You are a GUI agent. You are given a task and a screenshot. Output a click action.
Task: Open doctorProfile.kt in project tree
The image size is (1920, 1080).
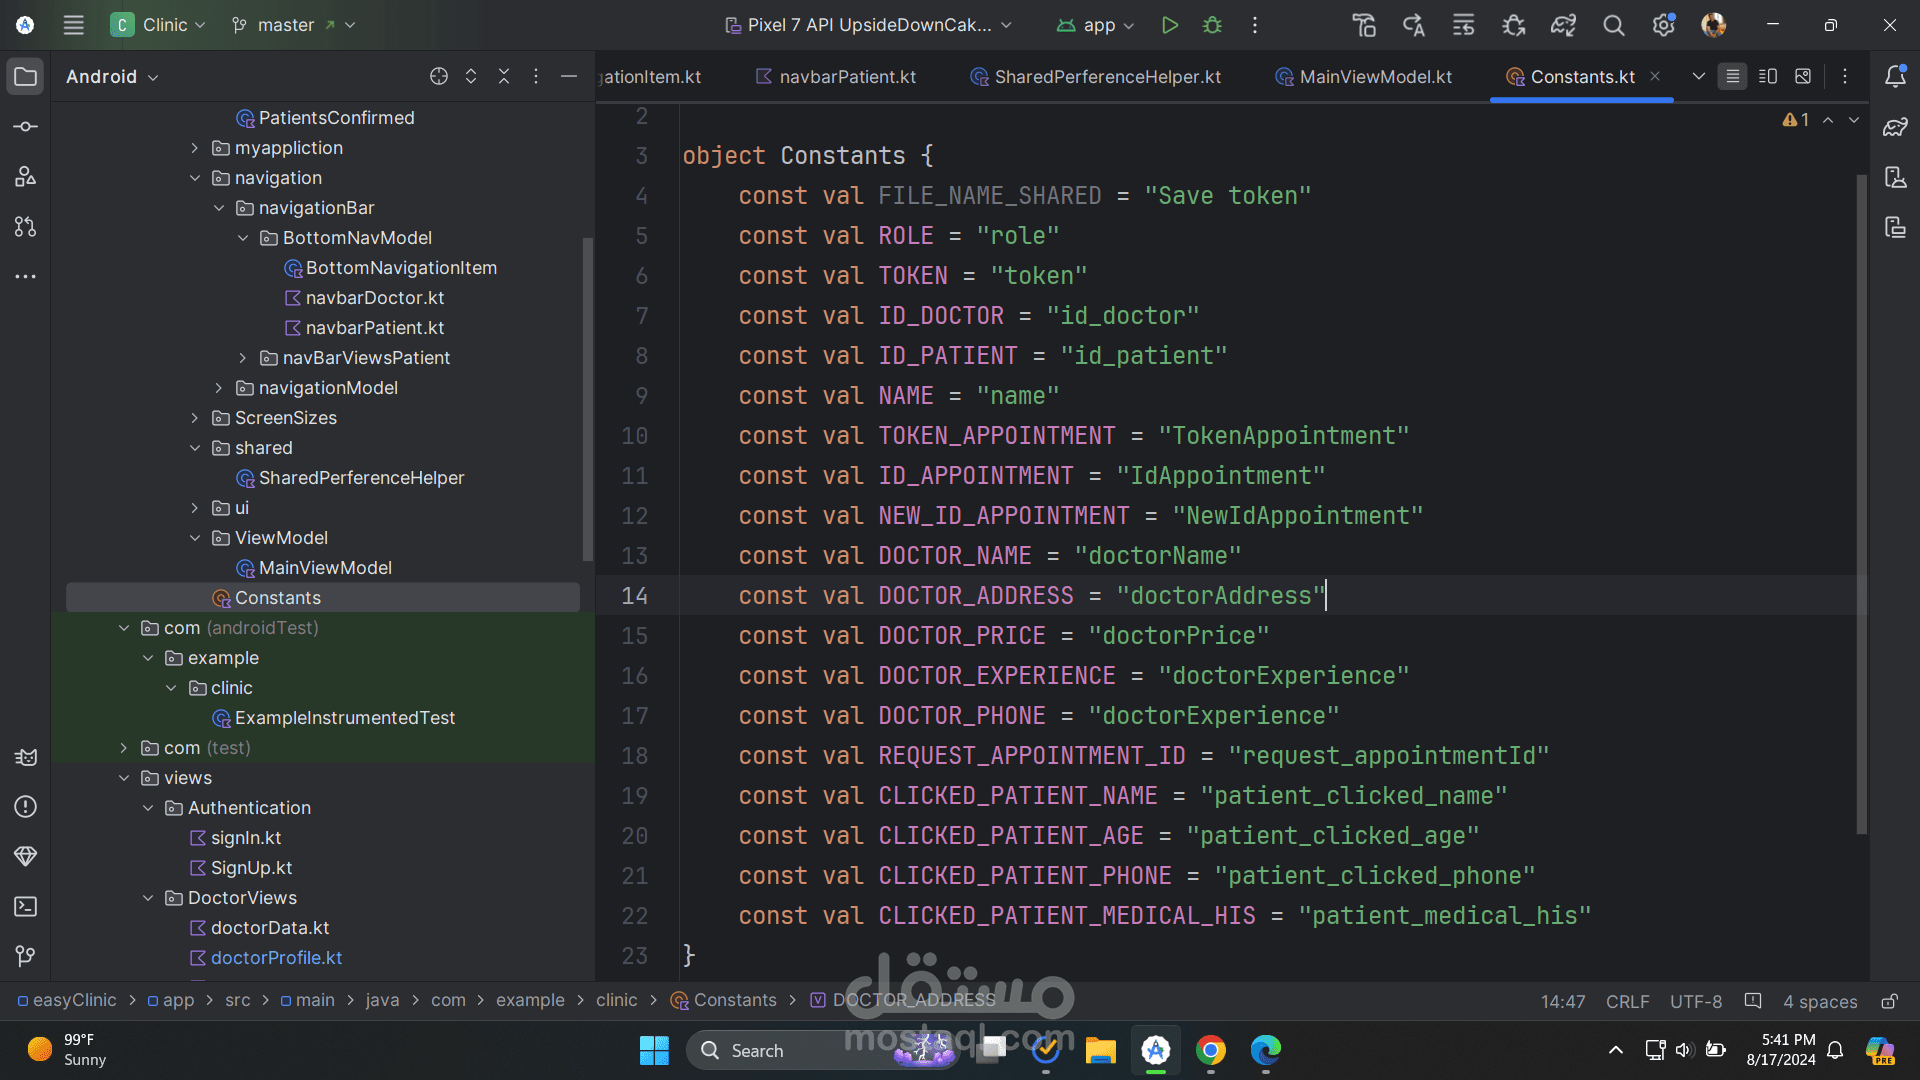[x=276, y=958]
